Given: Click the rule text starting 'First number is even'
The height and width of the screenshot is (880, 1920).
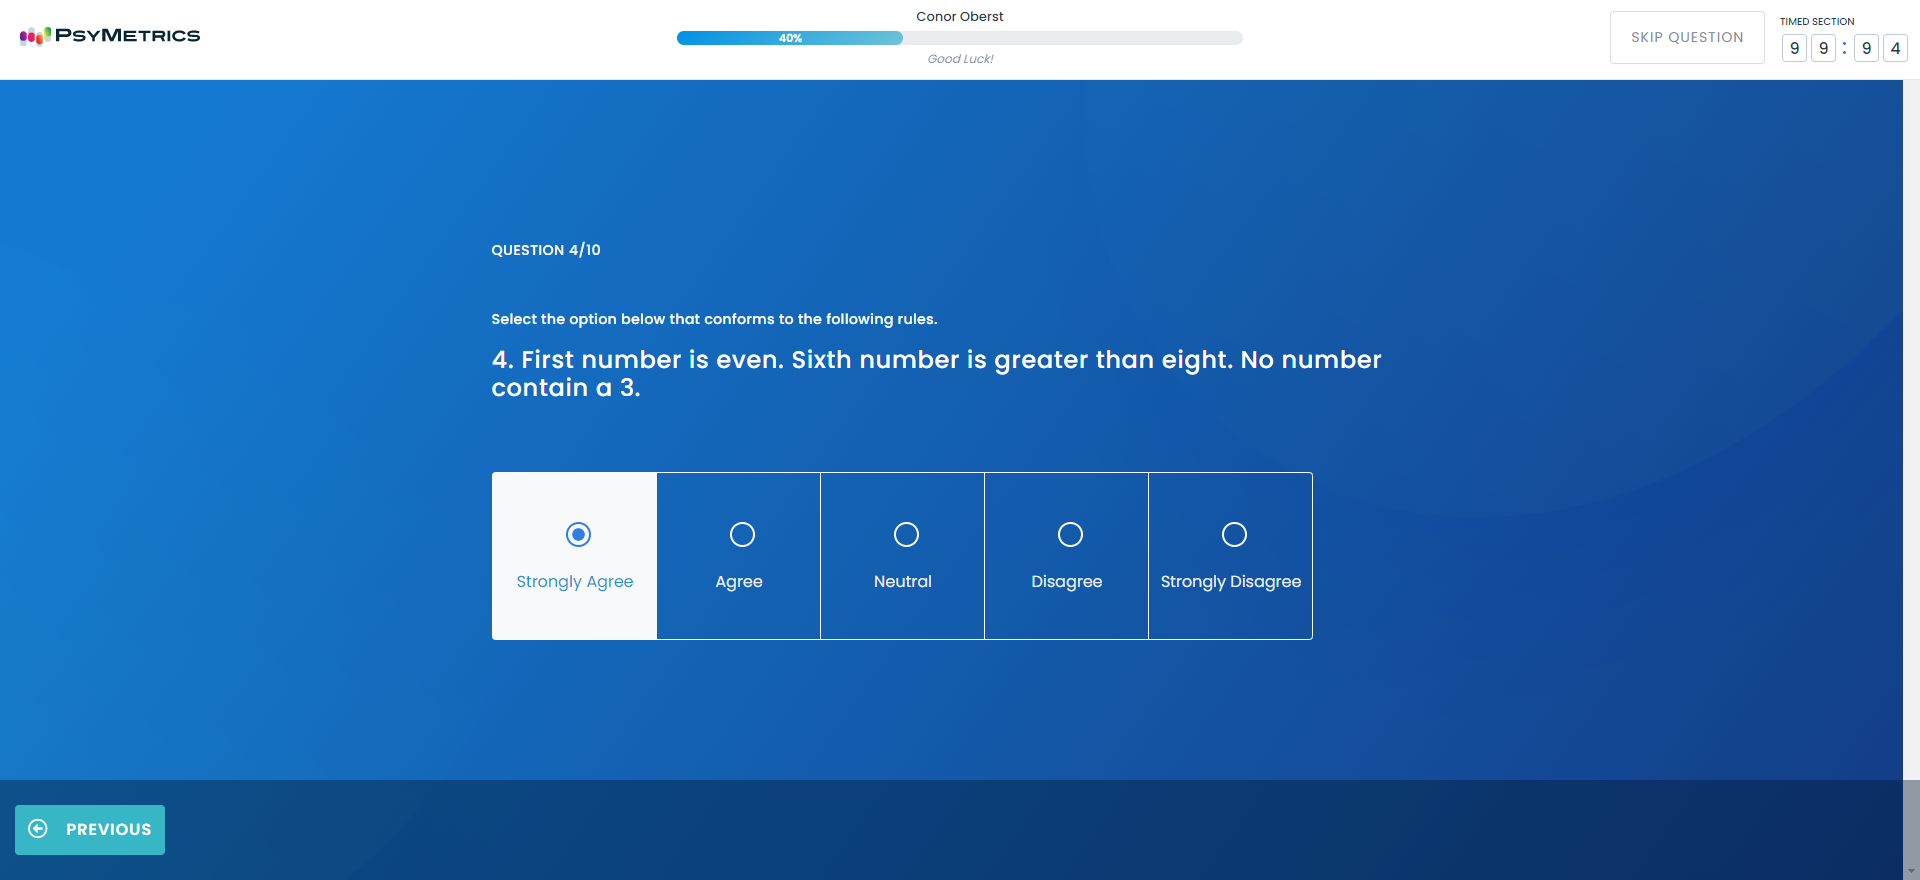Looking at the screenshot, I should click(x=935, y=373).
